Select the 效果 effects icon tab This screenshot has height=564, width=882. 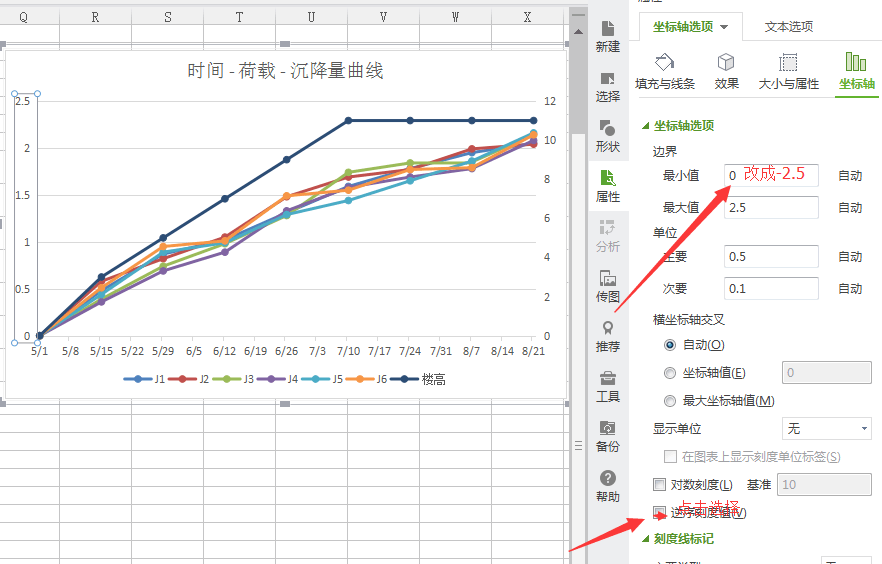[727, 71]
